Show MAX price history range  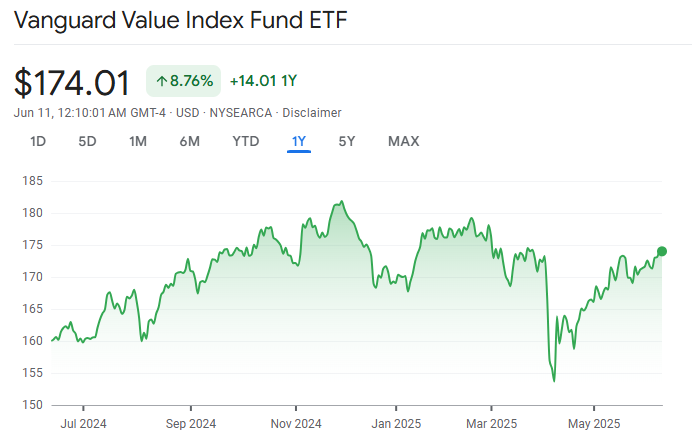pyautogui.click(x=403, y=141)
